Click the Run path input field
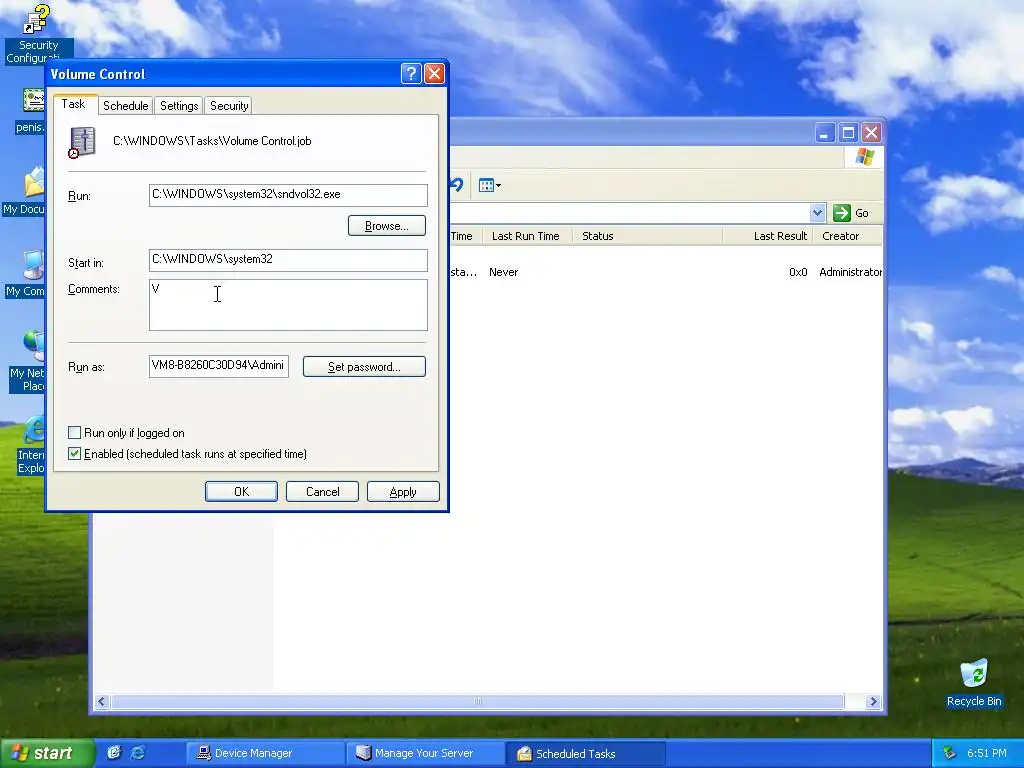The width and height of the screenshot is (1024, 768). pyautogui.click(x=288, y=195)
